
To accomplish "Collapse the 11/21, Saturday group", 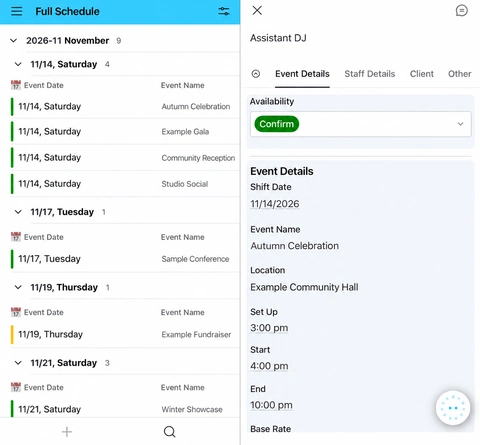I will [x=18, y=363].
